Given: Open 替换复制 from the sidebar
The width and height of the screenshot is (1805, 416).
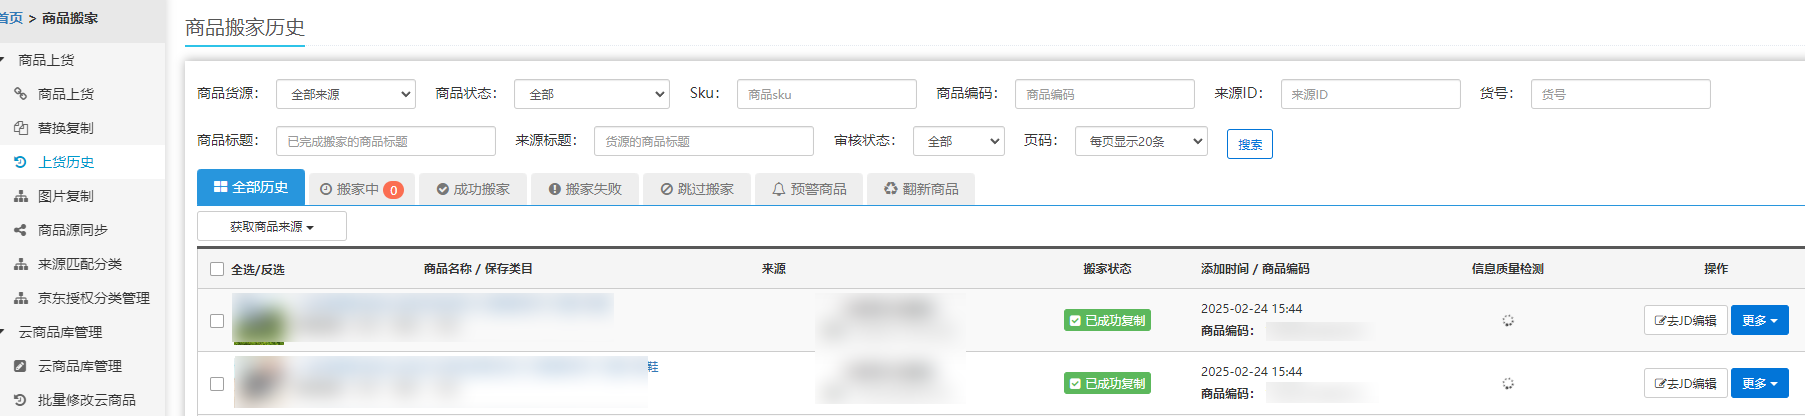Looking at the screenshot, I should click(x=65, y=128).
